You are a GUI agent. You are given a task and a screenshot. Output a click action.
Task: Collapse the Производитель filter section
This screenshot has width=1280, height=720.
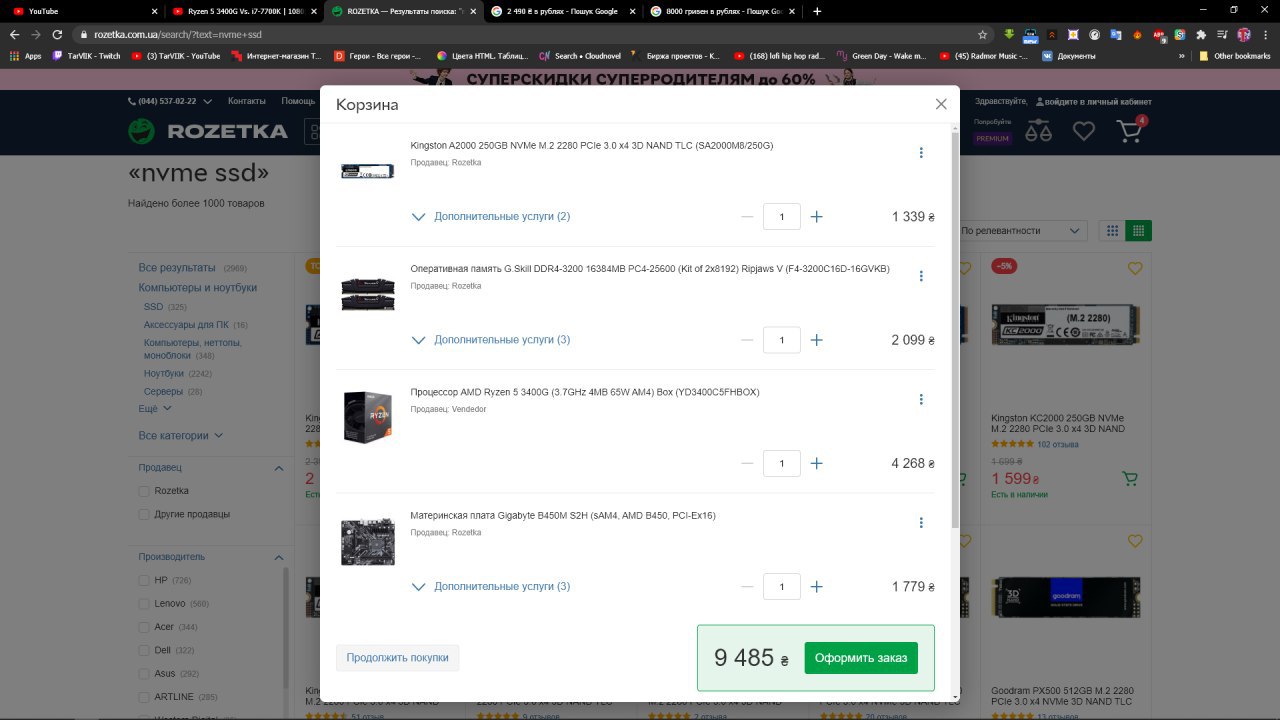[x=278, y=557]
